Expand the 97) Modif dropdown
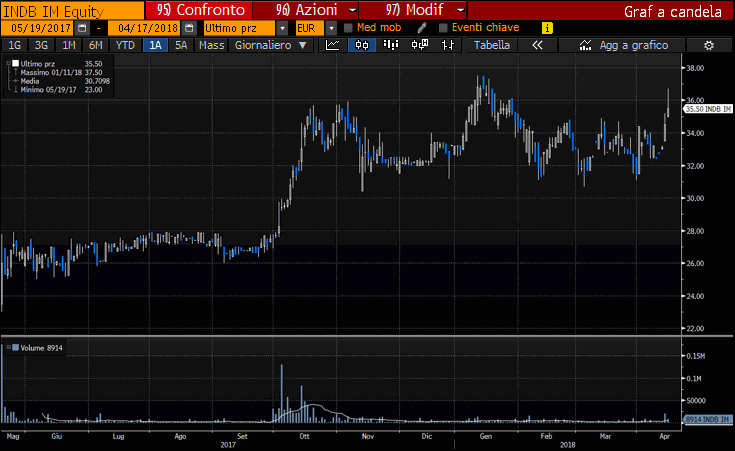This screenshot has height=451, width=735. click(460, 10)
